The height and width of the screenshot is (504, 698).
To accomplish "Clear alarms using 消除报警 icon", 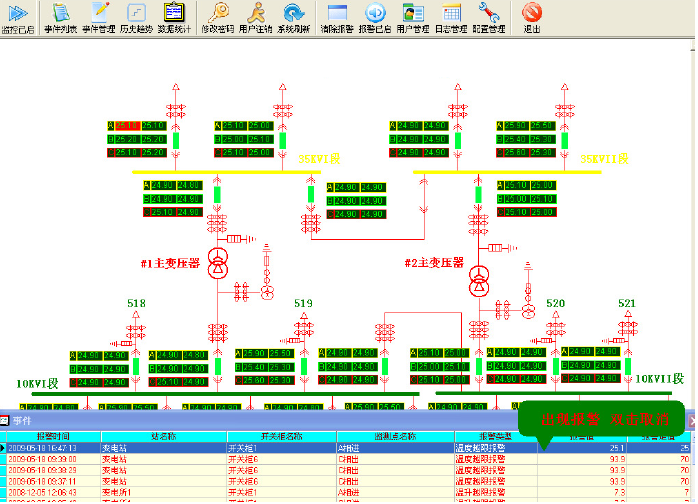I will point(337,17).
